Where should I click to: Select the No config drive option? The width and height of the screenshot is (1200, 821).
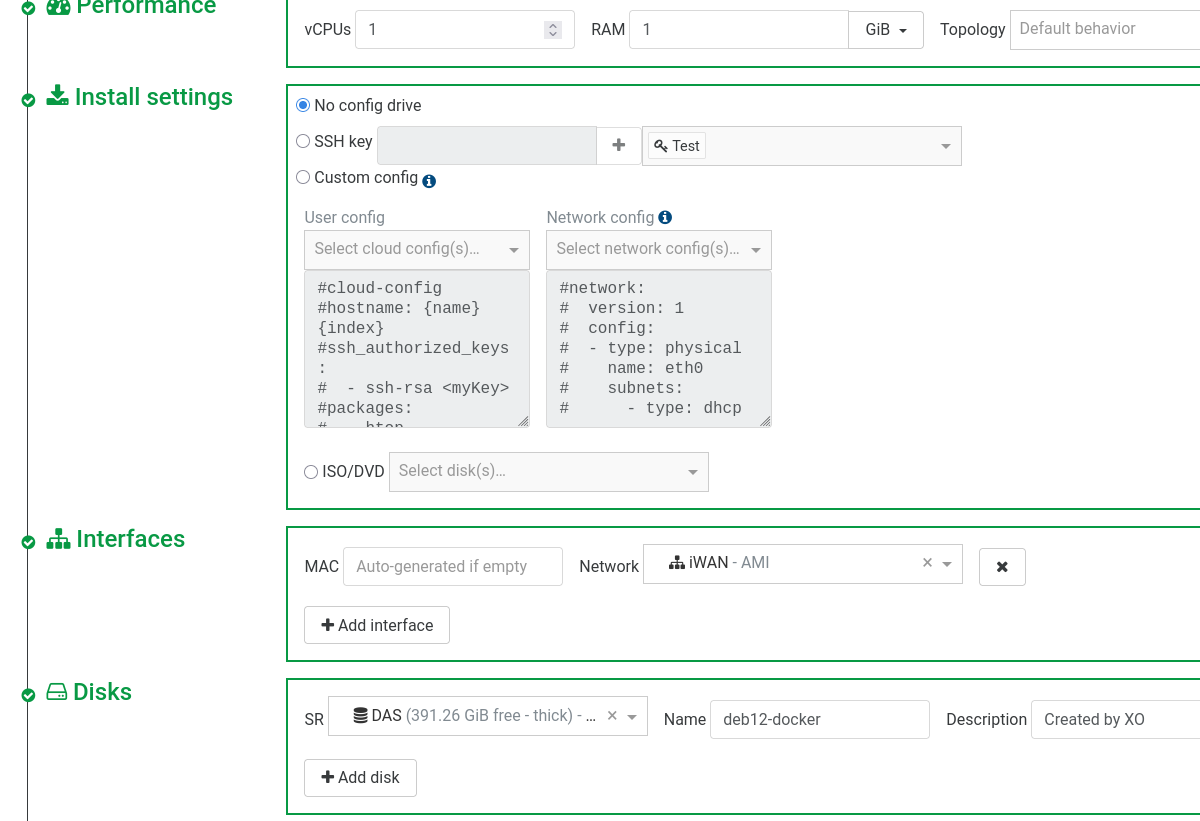[303, 105]
